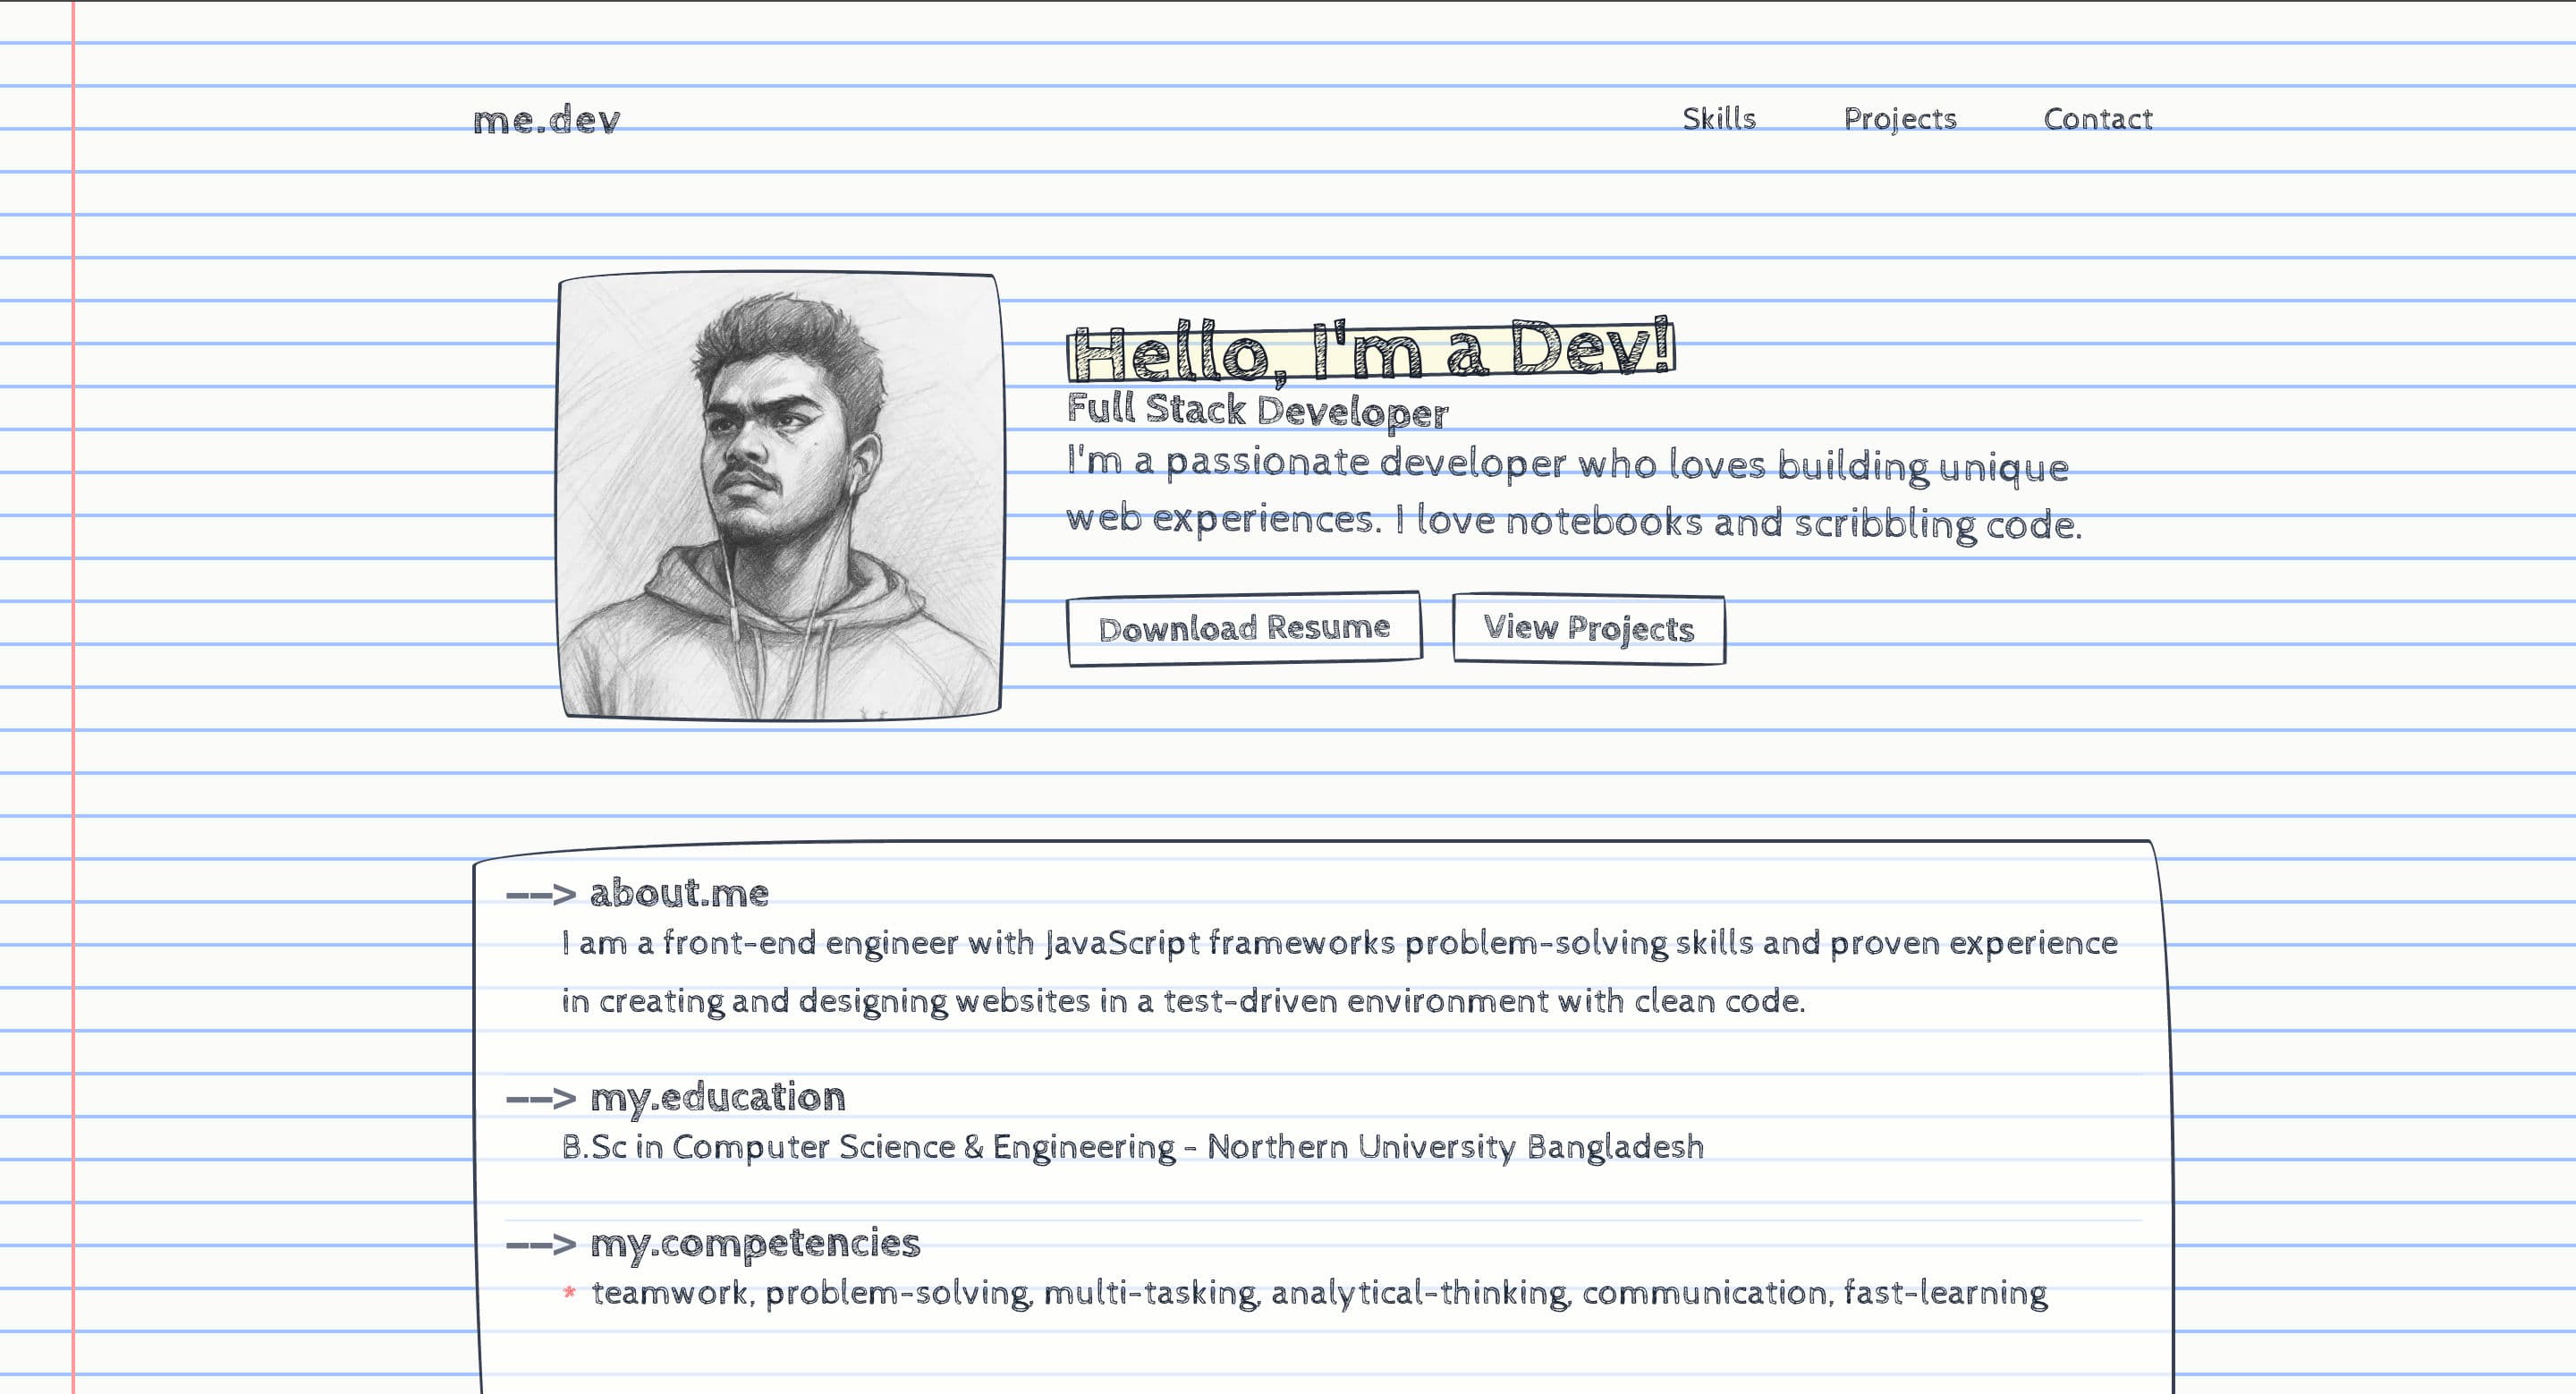Go to the Projects navigation link
The width and height of the screenshot is (2576, 1394).
point(1899,119)
